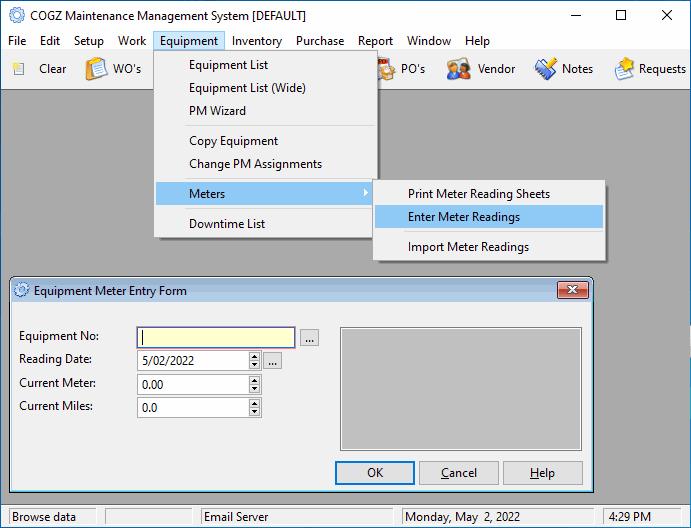Decrease the Reading Date spinner
Viewport: 691px width, 528px height.
coord(254,365)
